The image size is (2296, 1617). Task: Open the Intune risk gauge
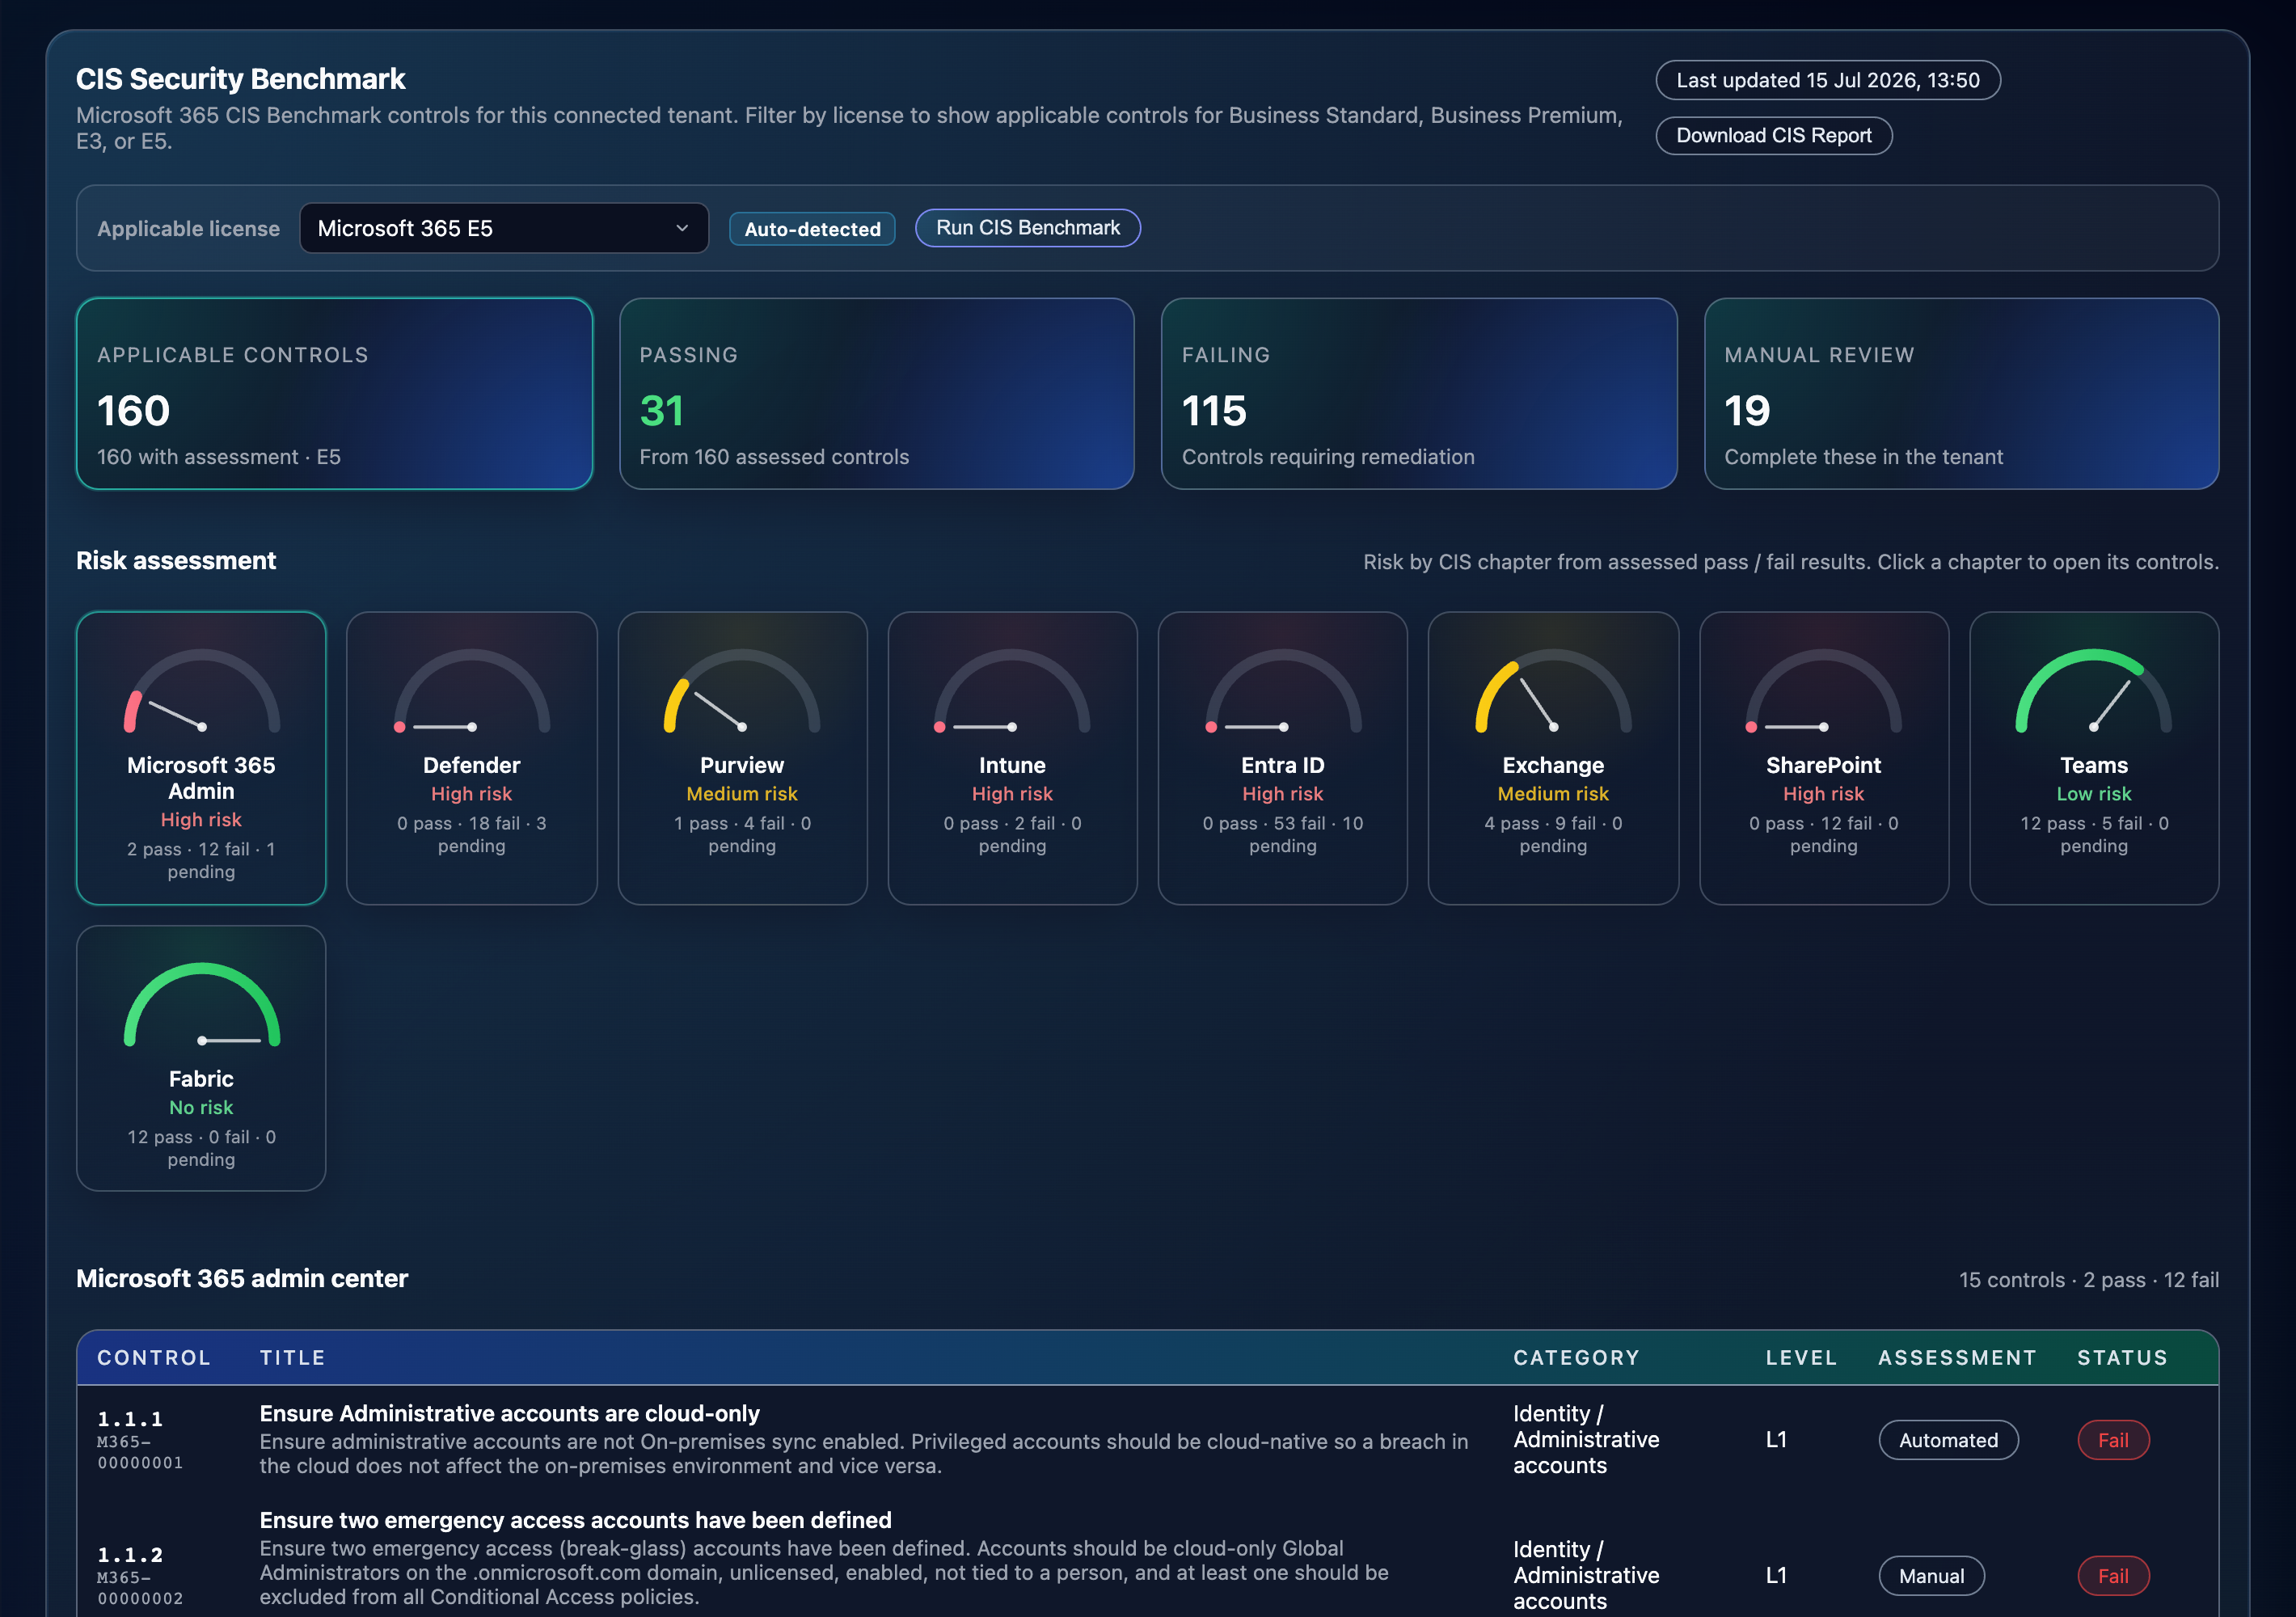pos(1012,758)
